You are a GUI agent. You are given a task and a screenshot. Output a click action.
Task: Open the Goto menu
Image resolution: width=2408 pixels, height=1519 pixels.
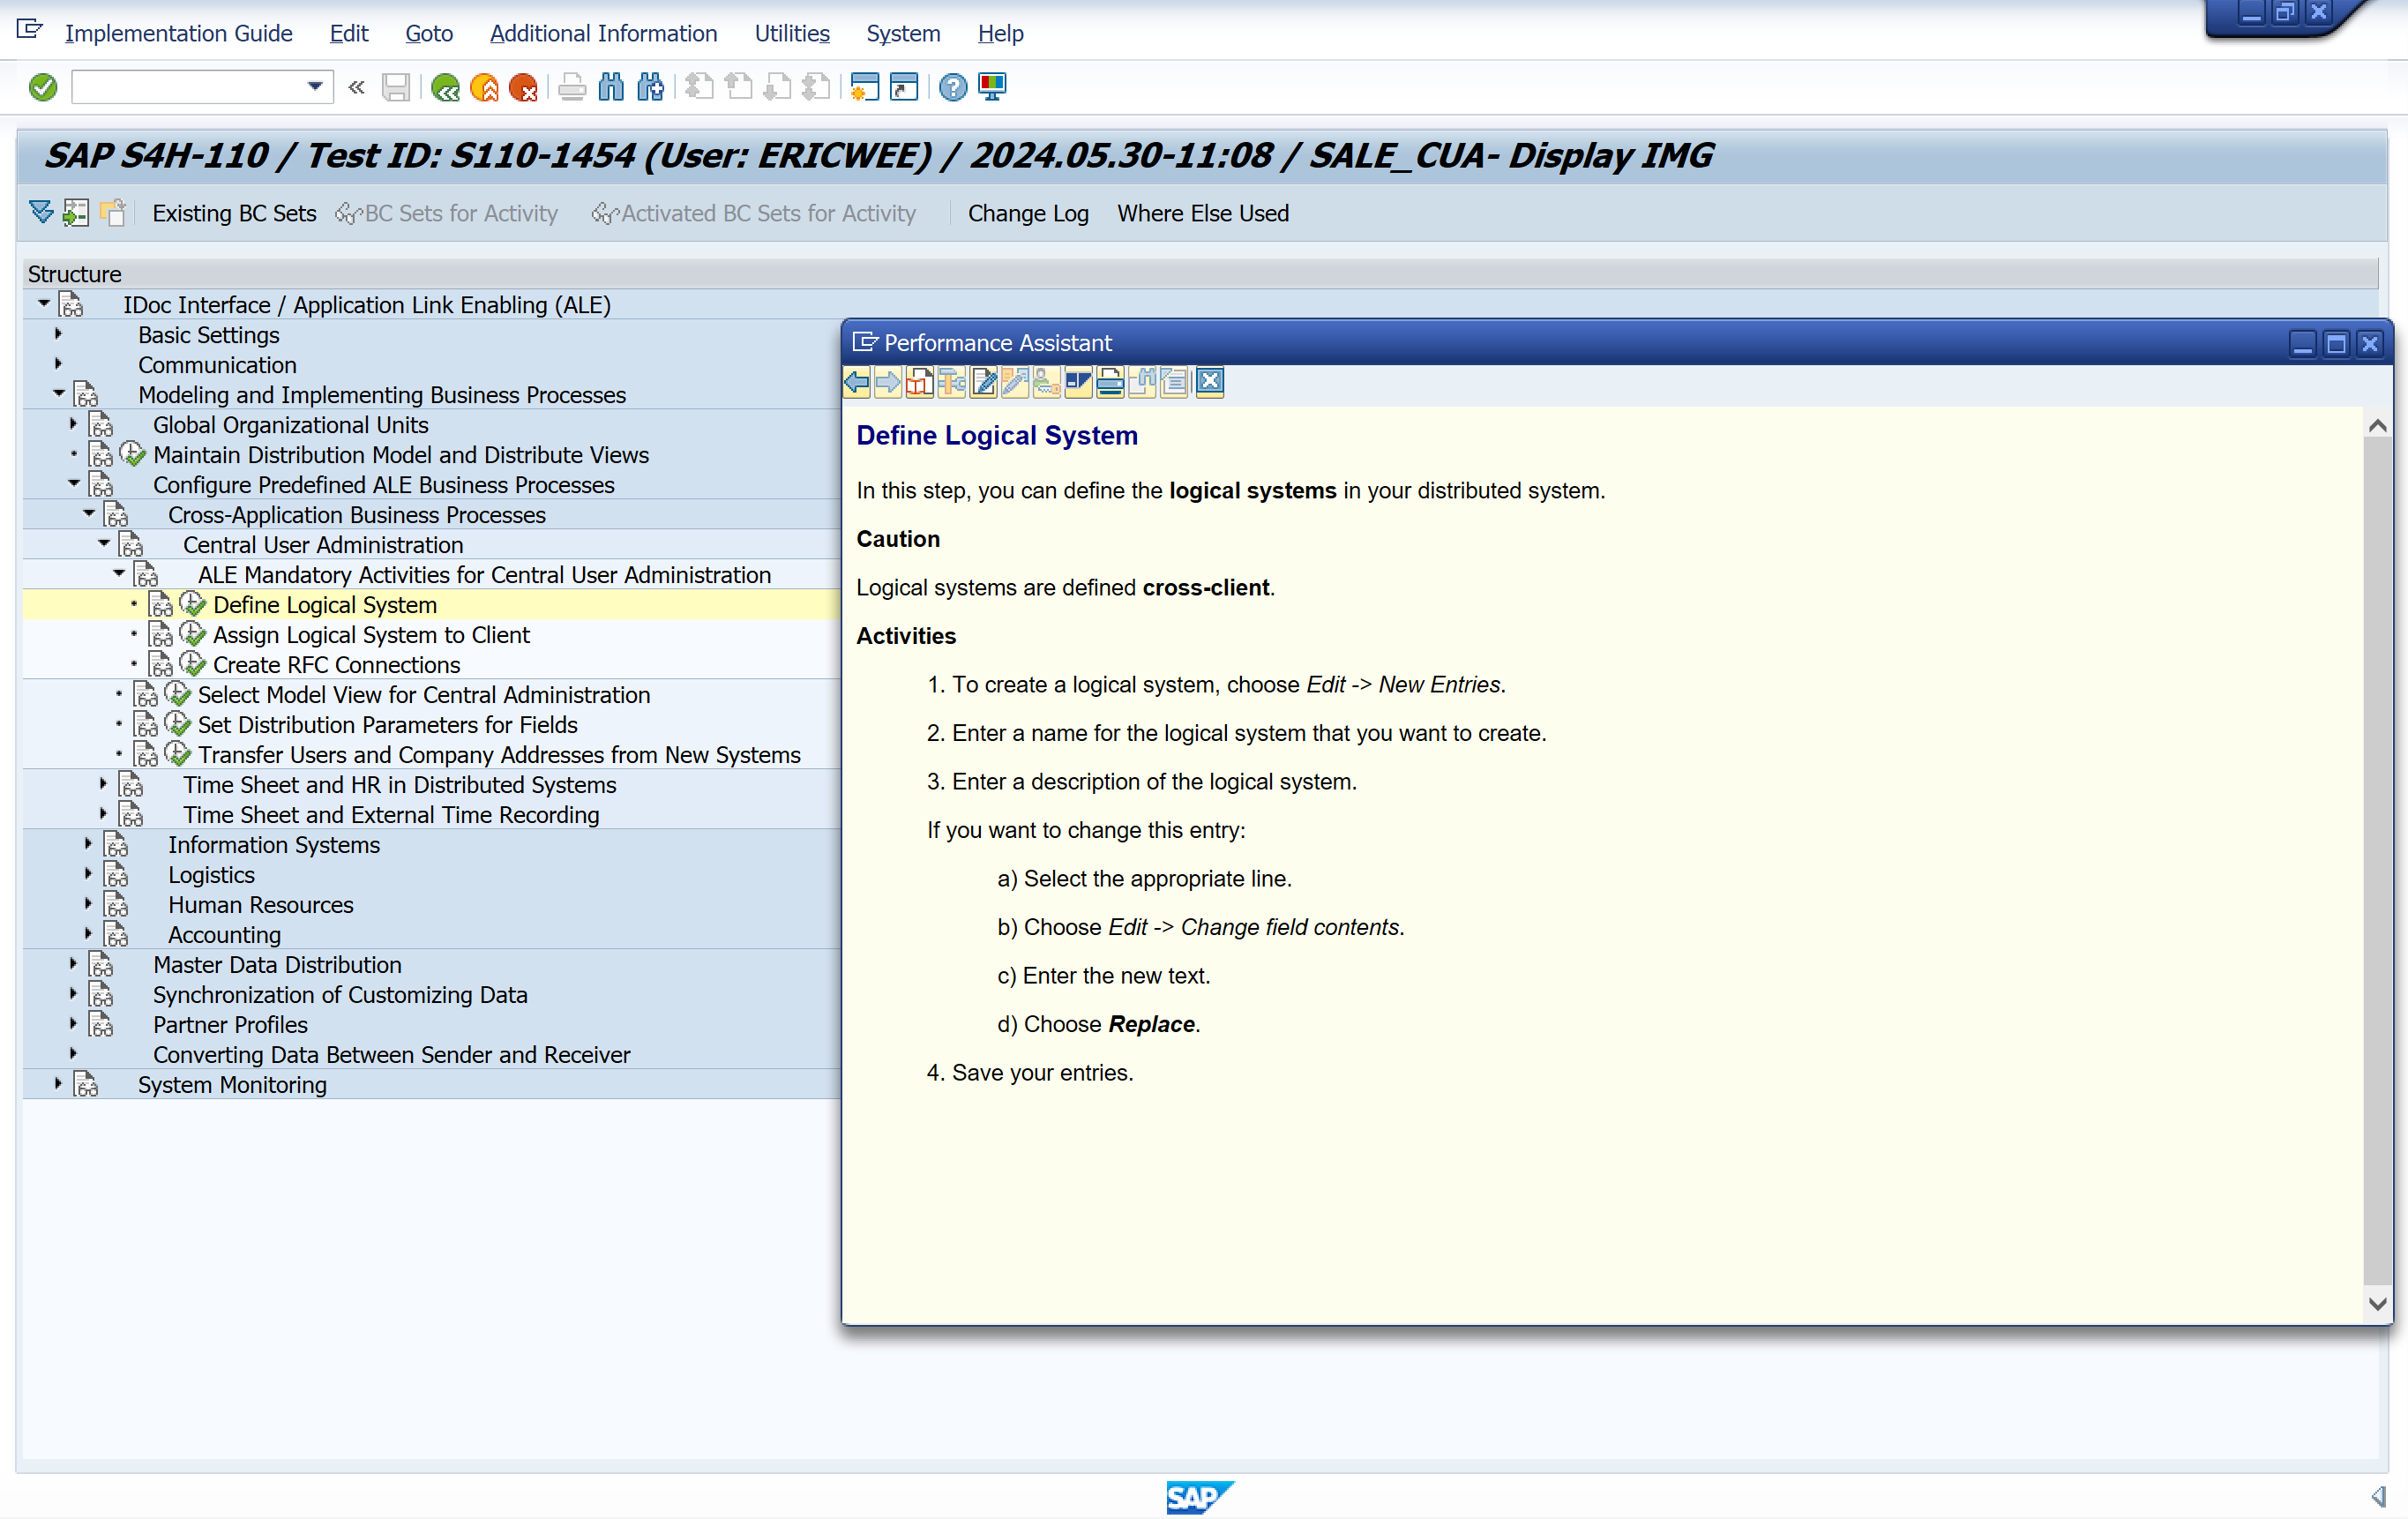point(428,33)
